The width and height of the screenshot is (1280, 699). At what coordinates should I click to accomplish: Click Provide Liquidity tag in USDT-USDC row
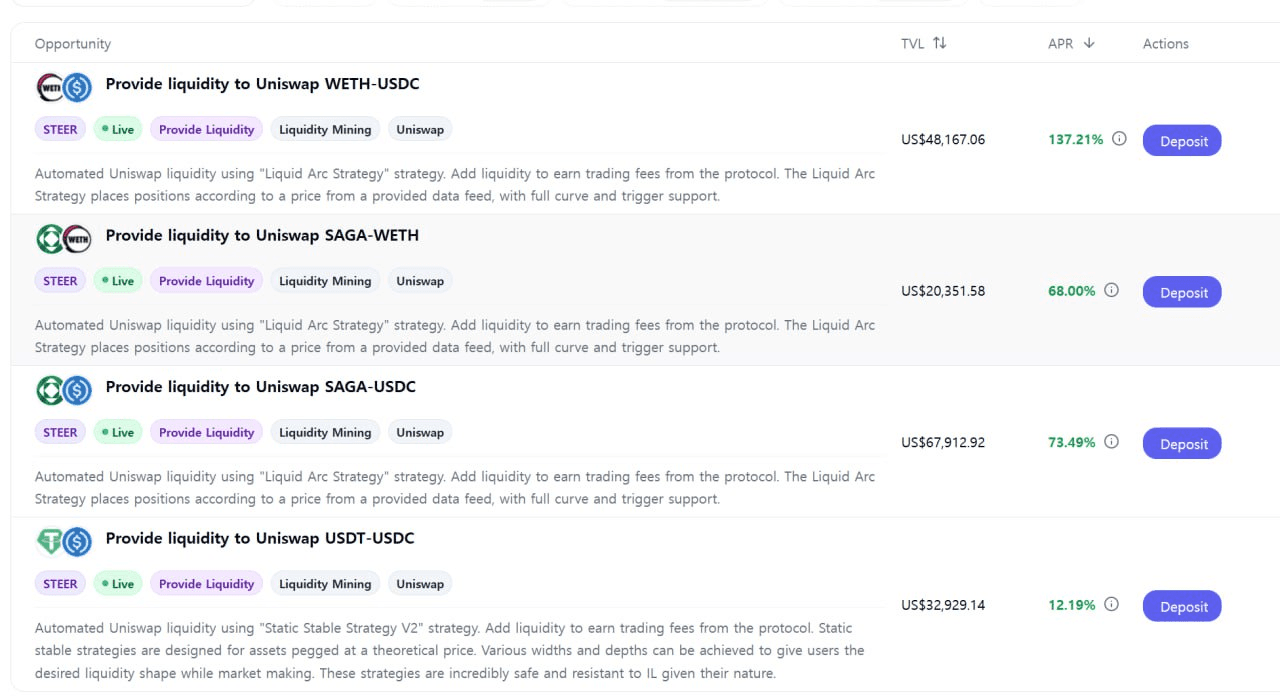[x=206, y=584]
